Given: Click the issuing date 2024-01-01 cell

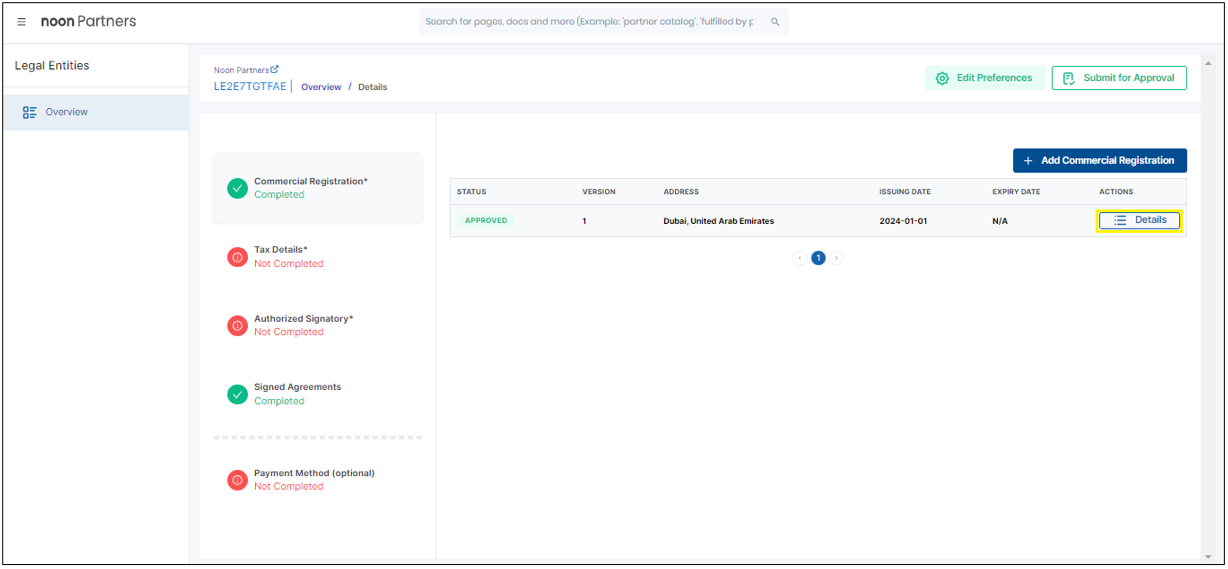Looking at the screenshot, I should pos(903,221).
